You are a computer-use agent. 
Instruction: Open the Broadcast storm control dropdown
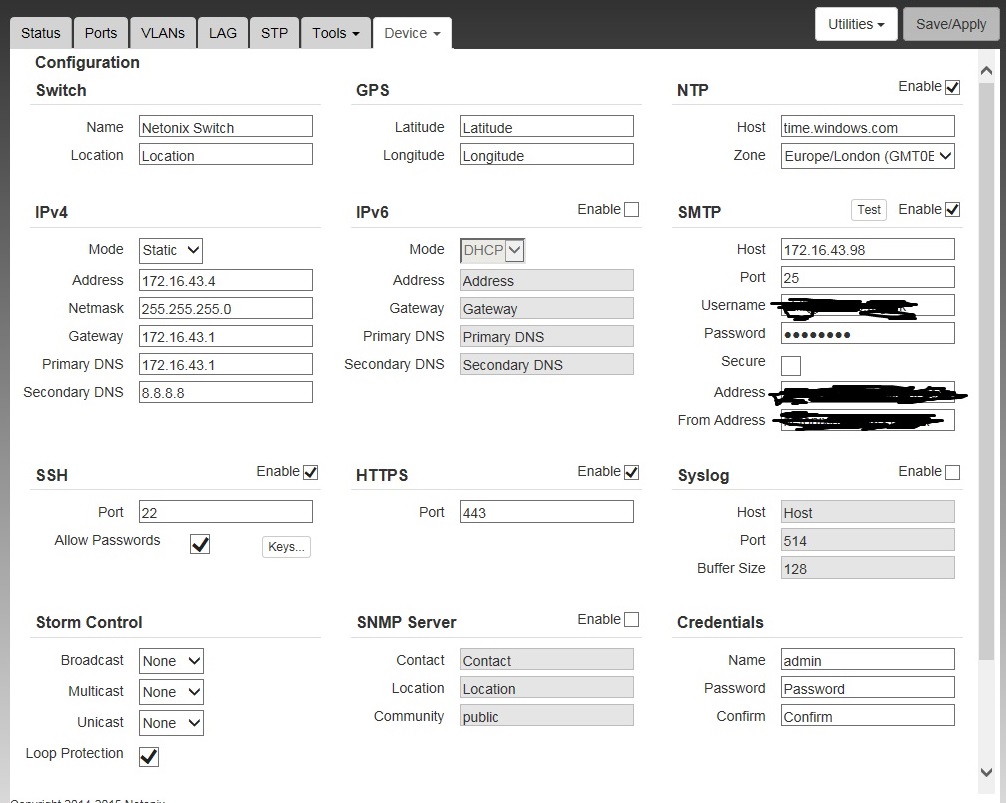(170, 660)
